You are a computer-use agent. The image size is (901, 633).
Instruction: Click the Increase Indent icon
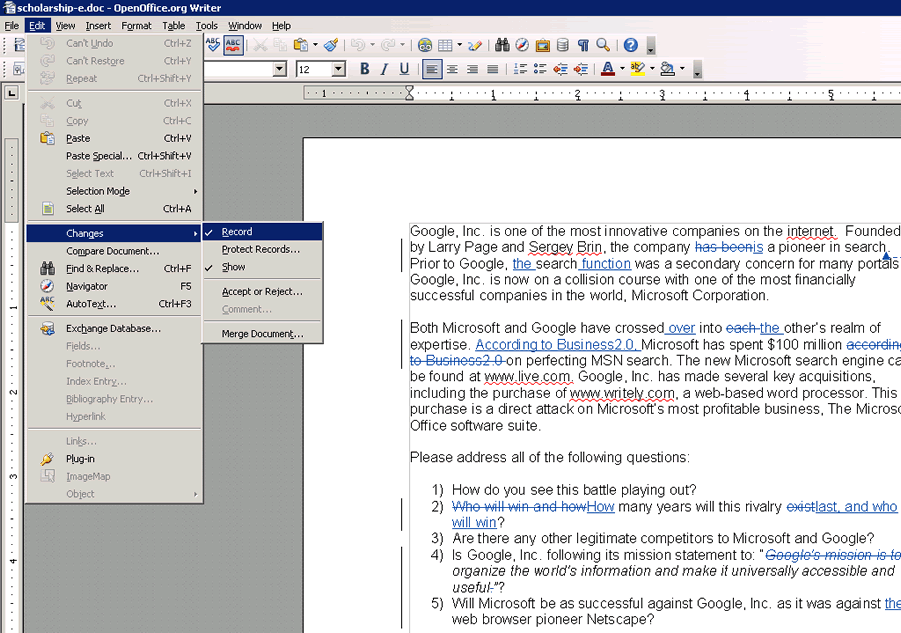[x=580, y=70]
